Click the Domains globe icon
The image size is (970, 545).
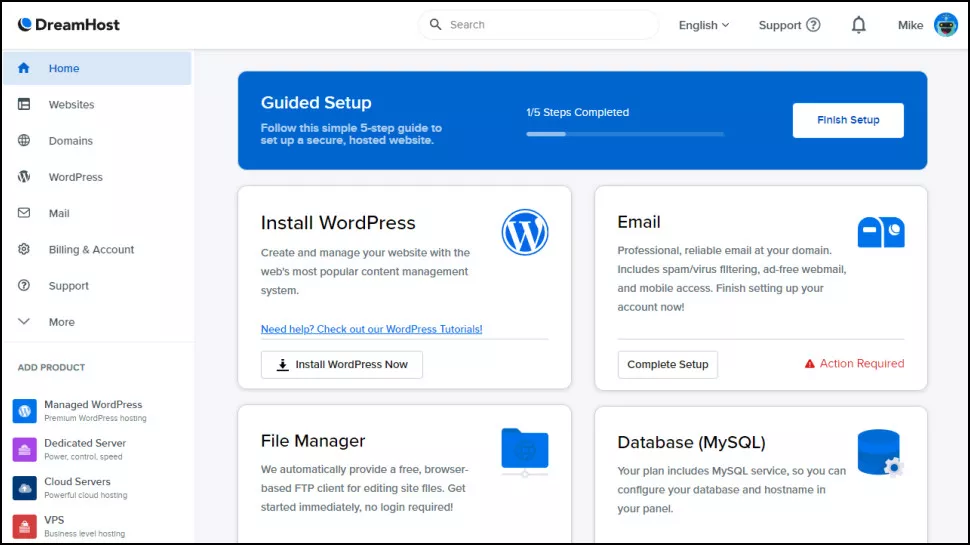(x=24, y=140)
